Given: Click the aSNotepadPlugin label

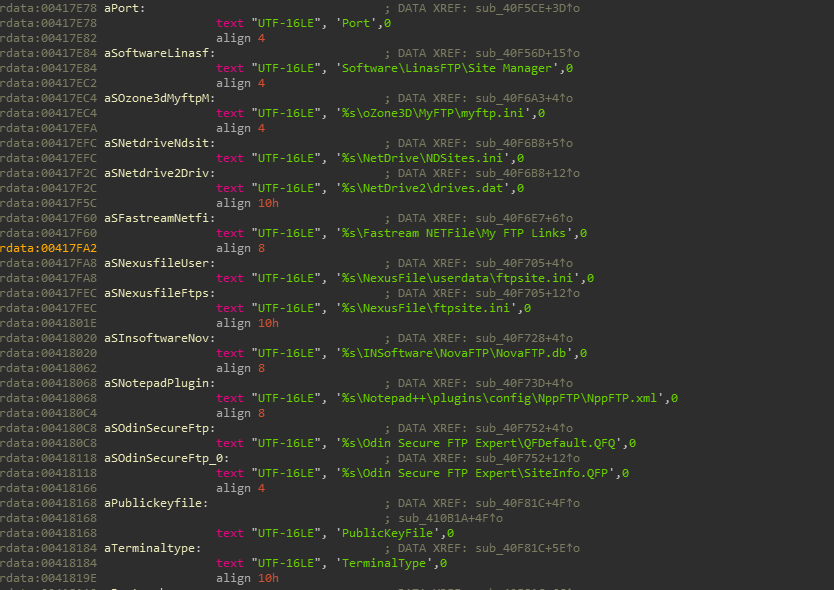Looking at the screenshot, I should tap(159, 383).
